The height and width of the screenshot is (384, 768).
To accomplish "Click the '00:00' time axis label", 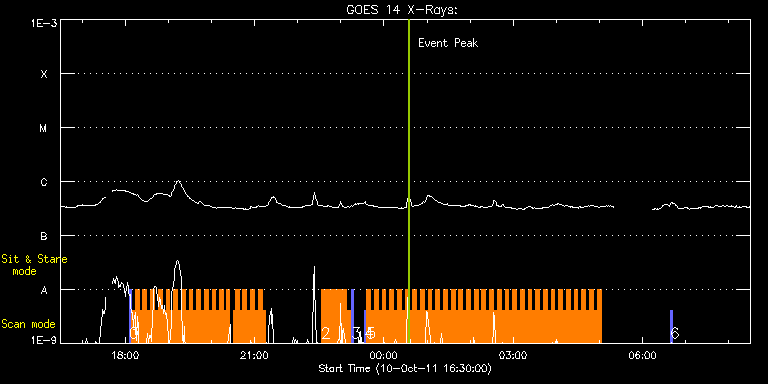I will coord(384,355).
